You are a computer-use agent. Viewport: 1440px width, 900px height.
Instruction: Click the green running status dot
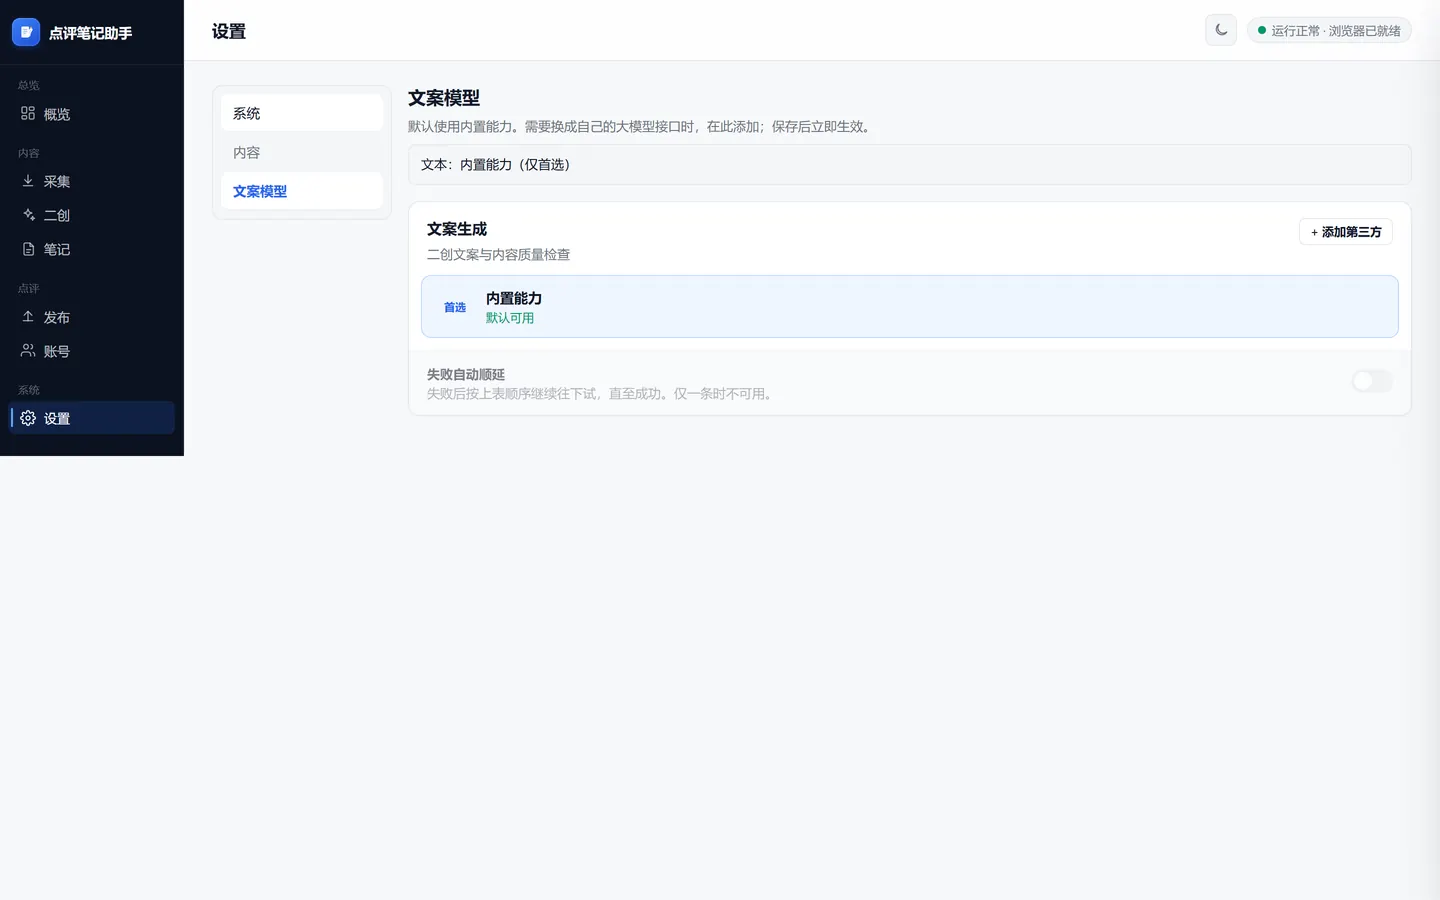tap(1262, 31)
